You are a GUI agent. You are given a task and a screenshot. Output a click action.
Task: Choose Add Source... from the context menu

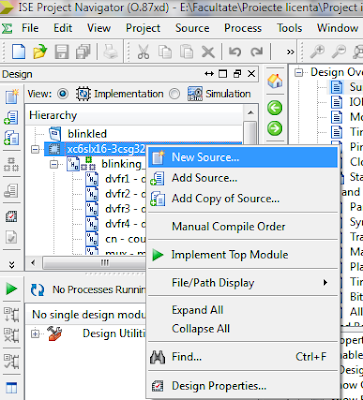pos(243,178)
